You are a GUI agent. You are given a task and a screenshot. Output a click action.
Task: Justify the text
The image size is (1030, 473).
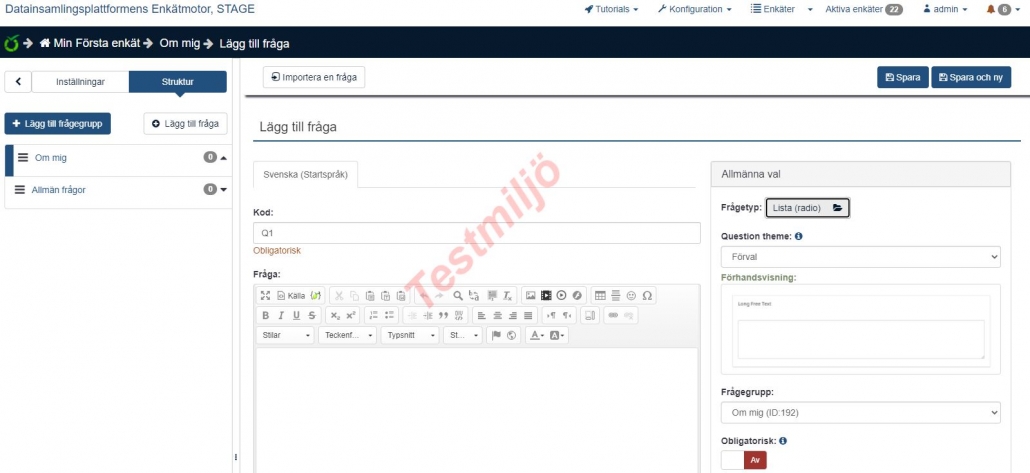coord(528,315)
